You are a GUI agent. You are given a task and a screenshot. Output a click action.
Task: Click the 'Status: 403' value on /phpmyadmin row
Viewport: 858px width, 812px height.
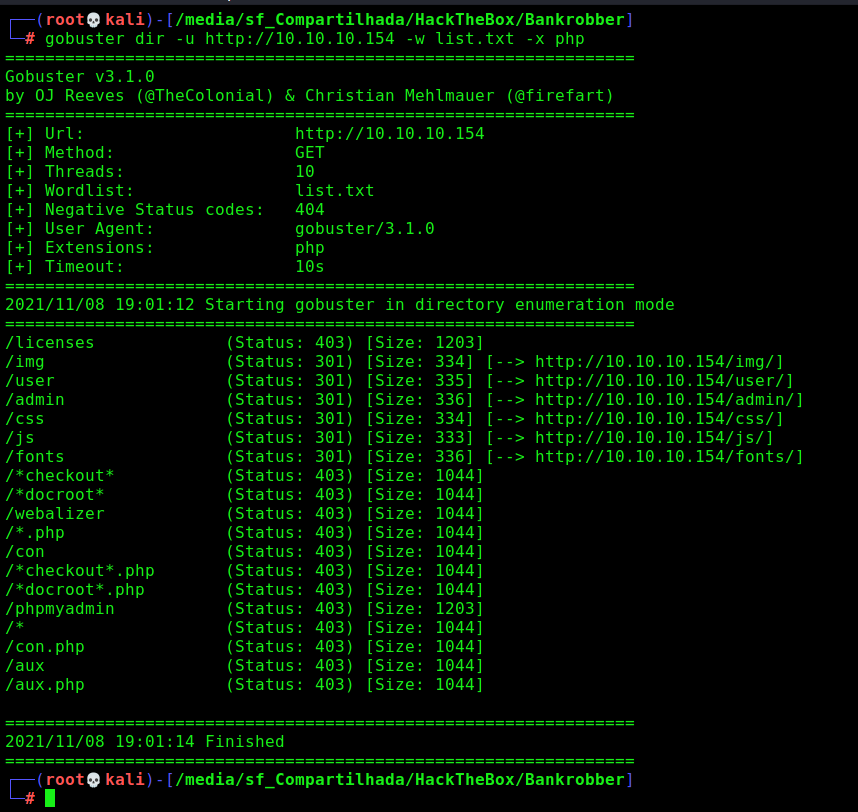click(x=289, y=609)
